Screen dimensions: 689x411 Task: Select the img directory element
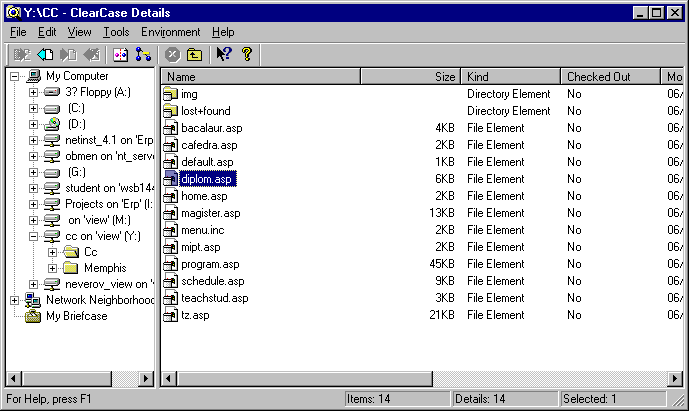click(189, 94)
